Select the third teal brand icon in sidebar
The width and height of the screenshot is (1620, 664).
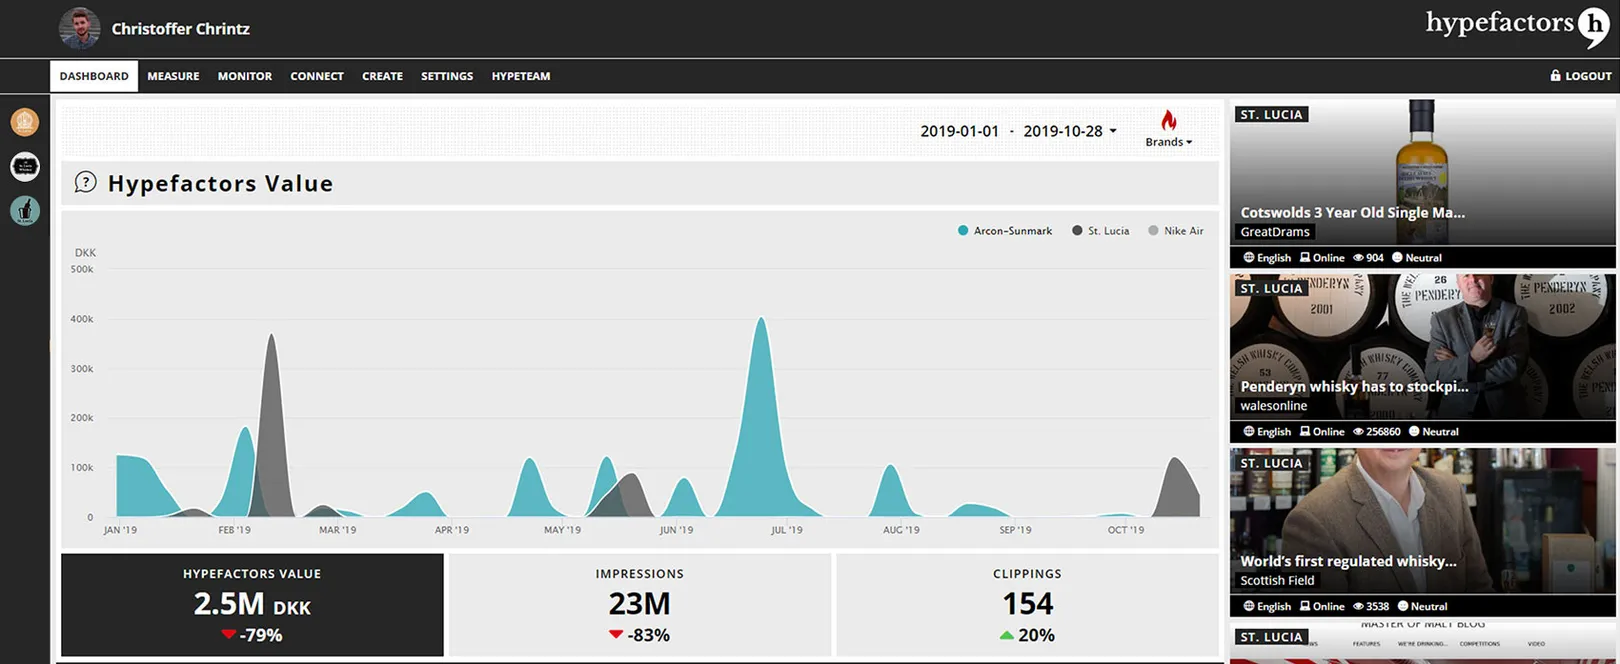(25, 210)
